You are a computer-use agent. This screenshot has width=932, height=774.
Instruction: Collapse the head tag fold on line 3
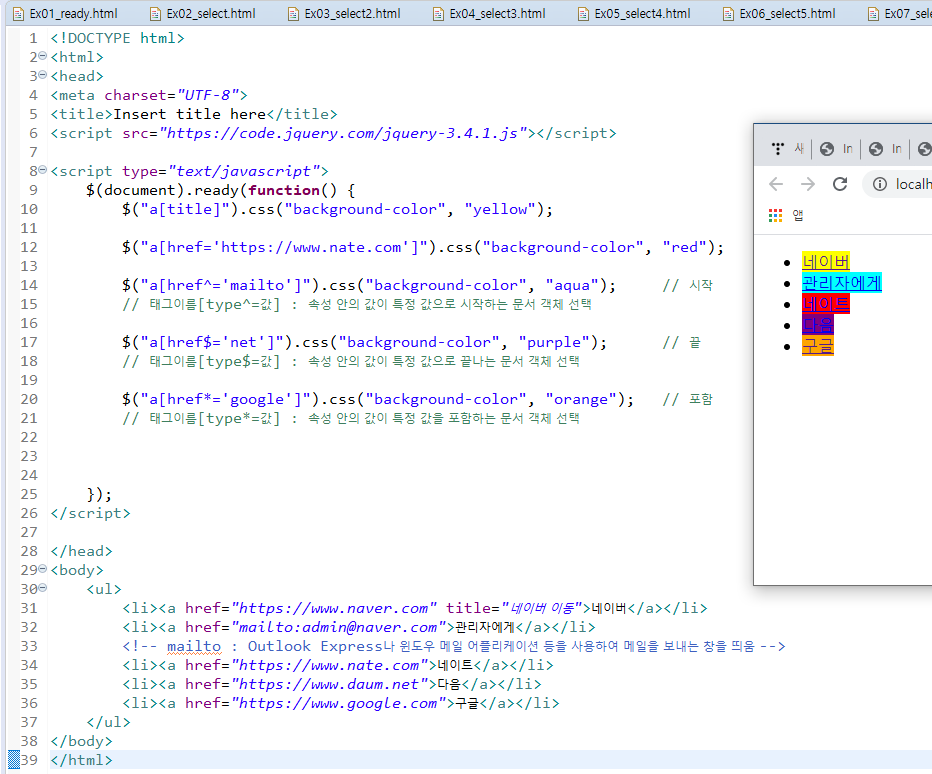pyautogui.click(x=43, y=75)
